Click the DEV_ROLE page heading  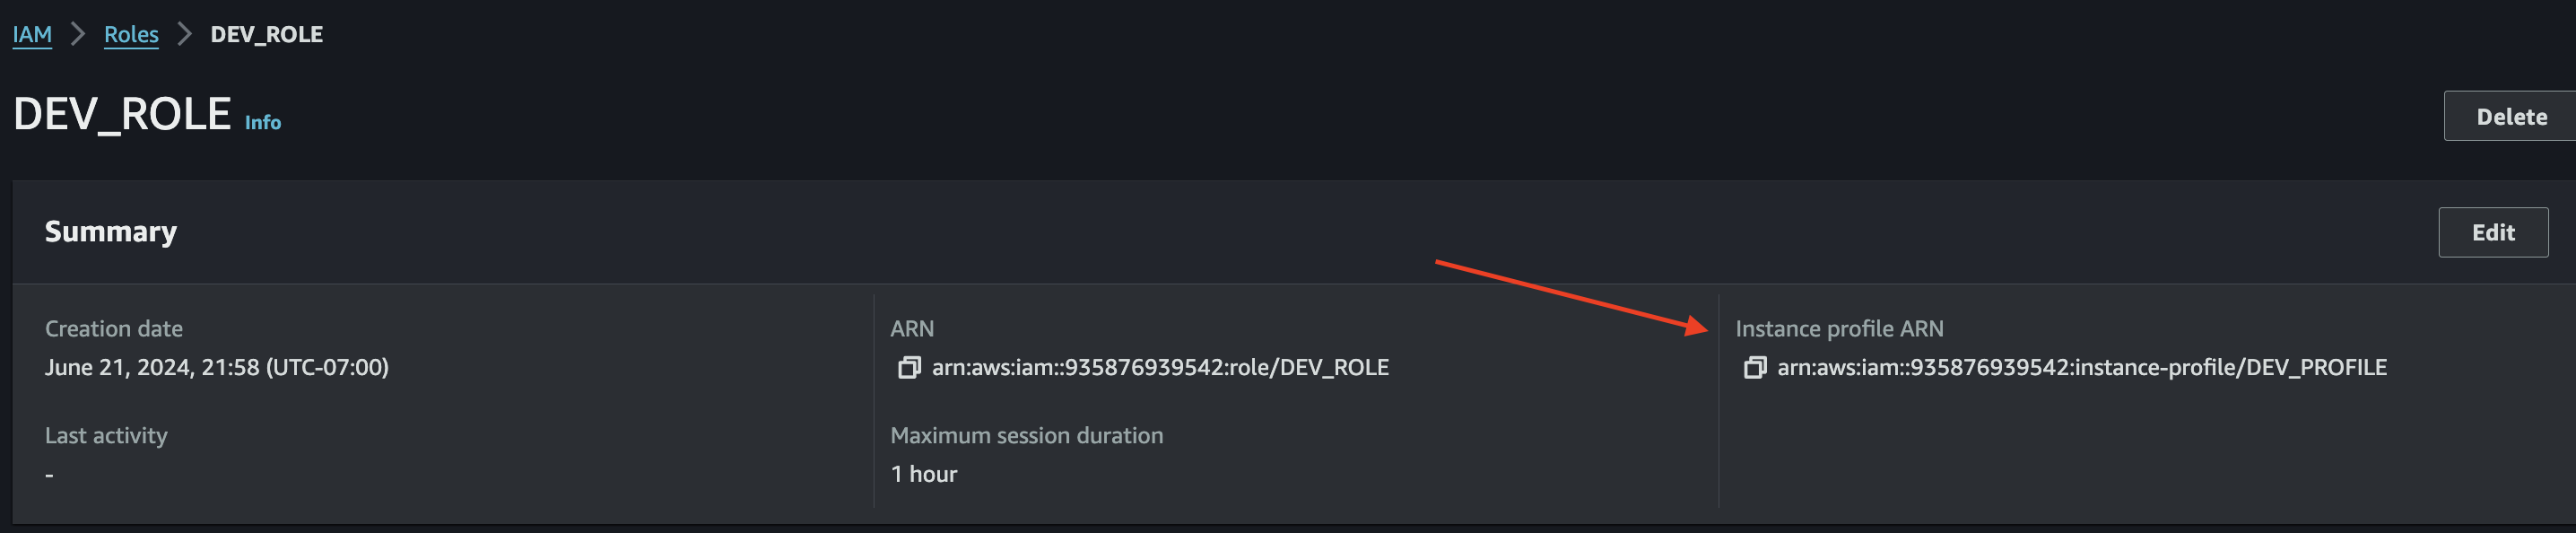(x=122, y=115)
